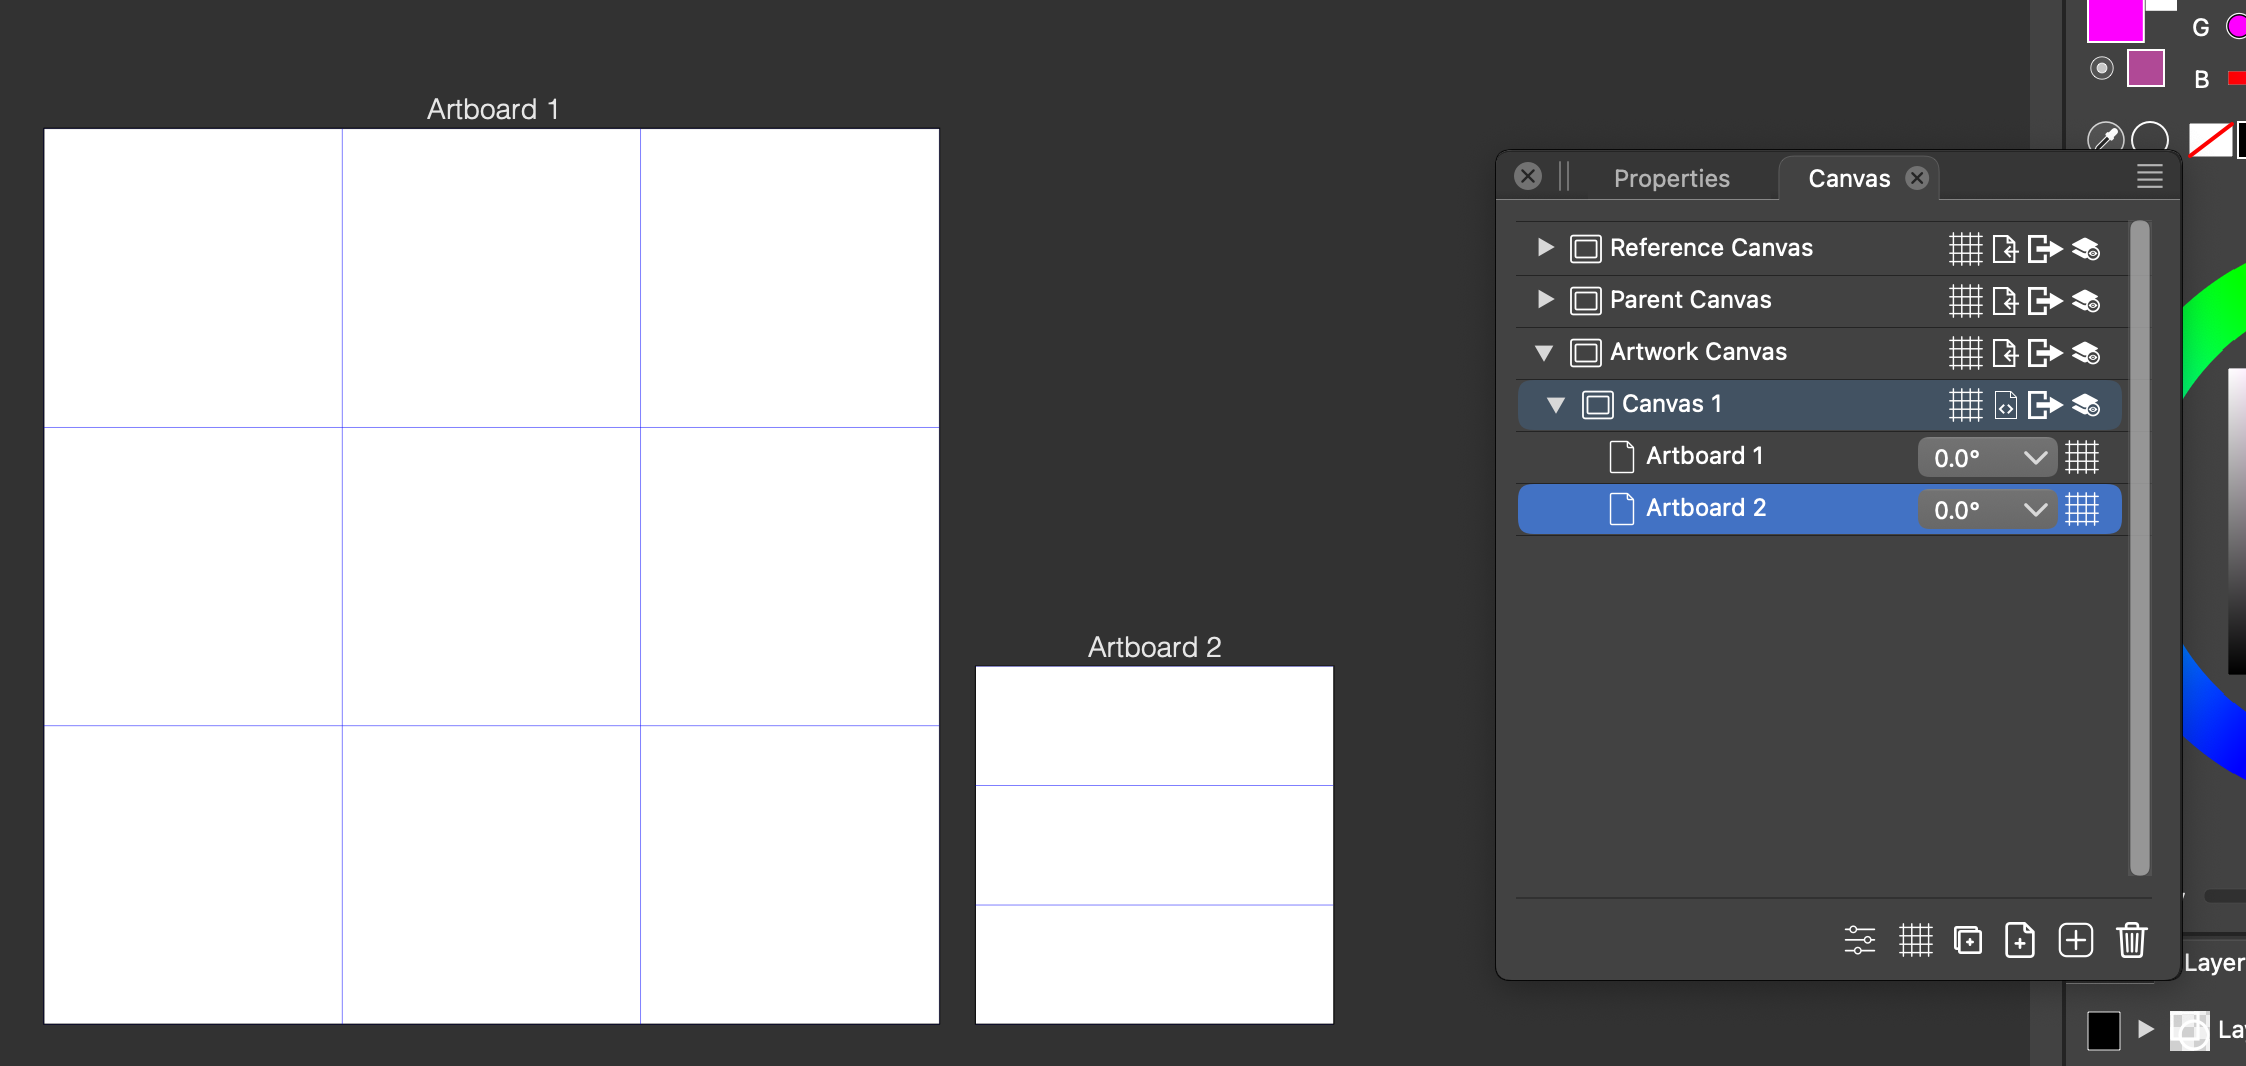Collapse the Artwork Canvas group
The width and height of the screenshot is (2246, 1066).
pyautogui.click(x=1544, y=352)
